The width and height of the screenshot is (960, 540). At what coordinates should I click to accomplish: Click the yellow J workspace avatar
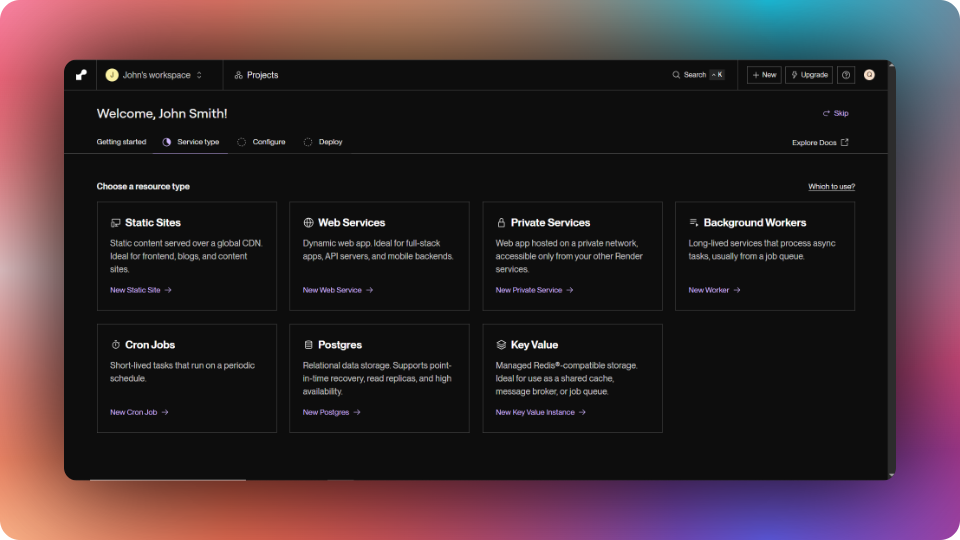111,75
